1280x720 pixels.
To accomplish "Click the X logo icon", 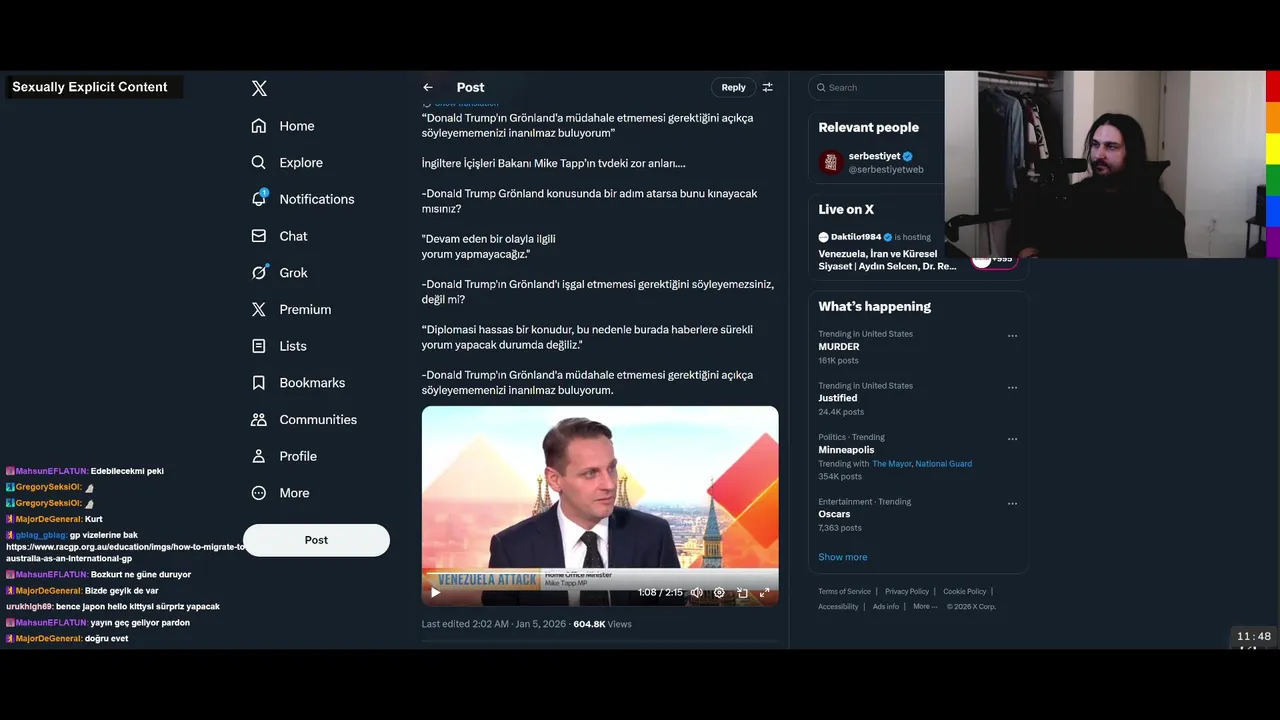I will click(259, 88).
